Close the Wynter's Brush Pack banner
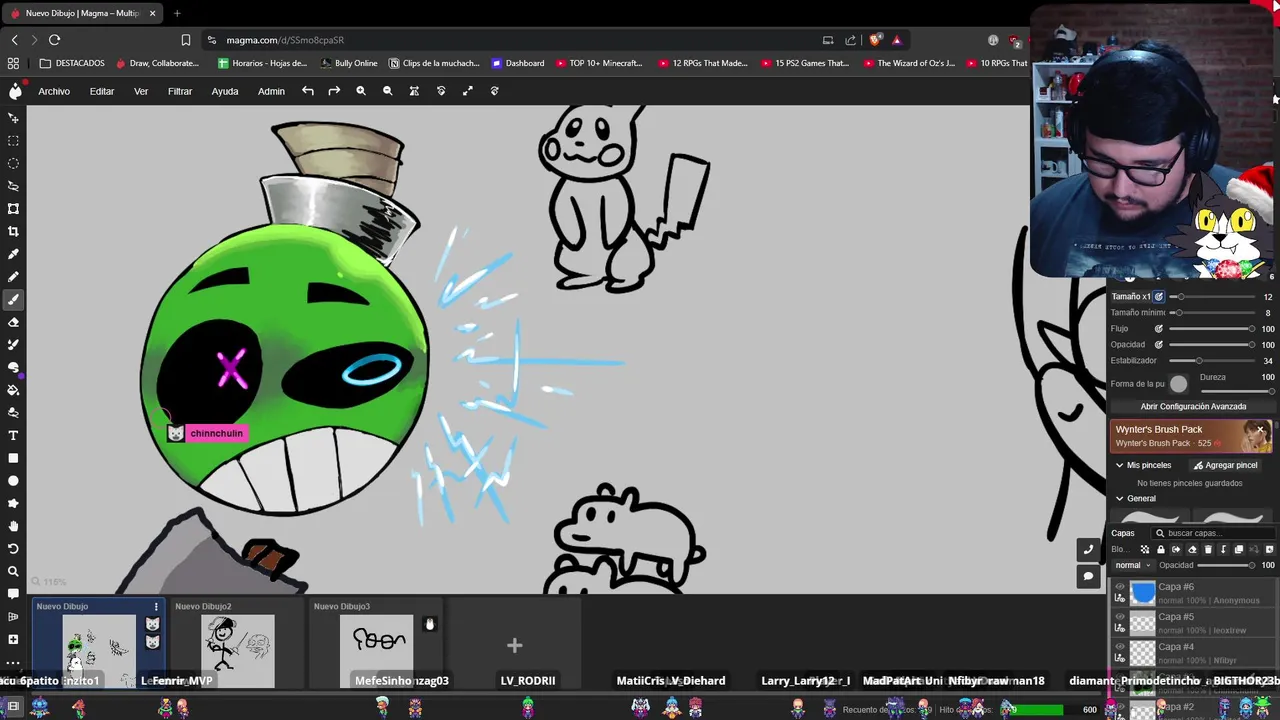 (1261, 430)
